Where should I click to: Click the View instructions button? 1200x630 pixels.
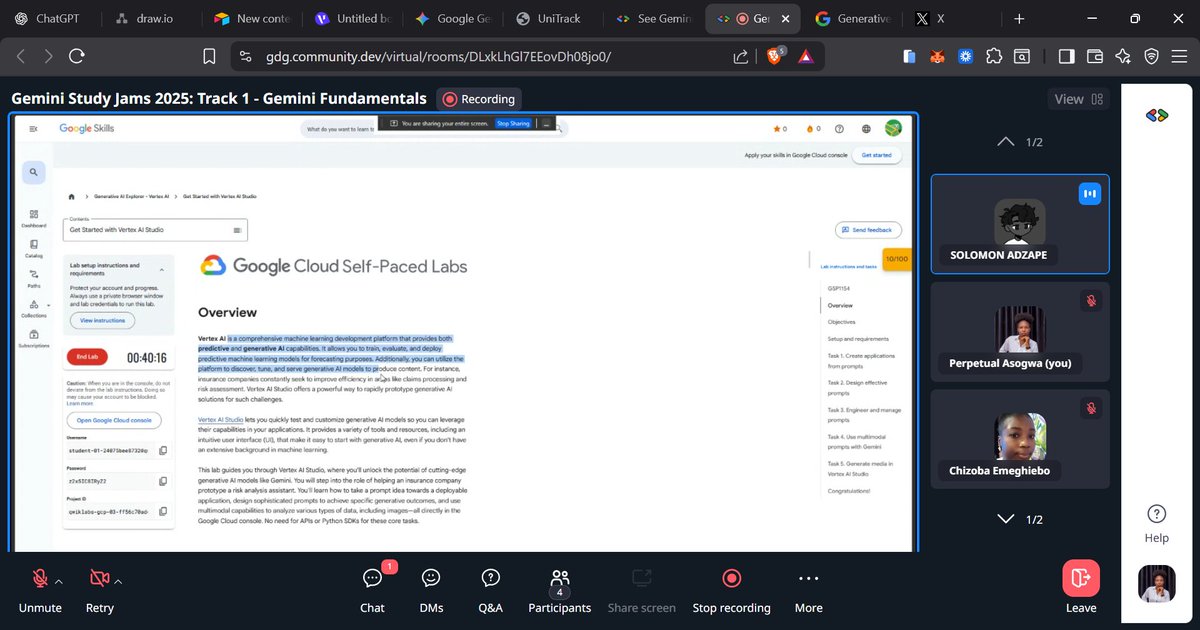101,320
